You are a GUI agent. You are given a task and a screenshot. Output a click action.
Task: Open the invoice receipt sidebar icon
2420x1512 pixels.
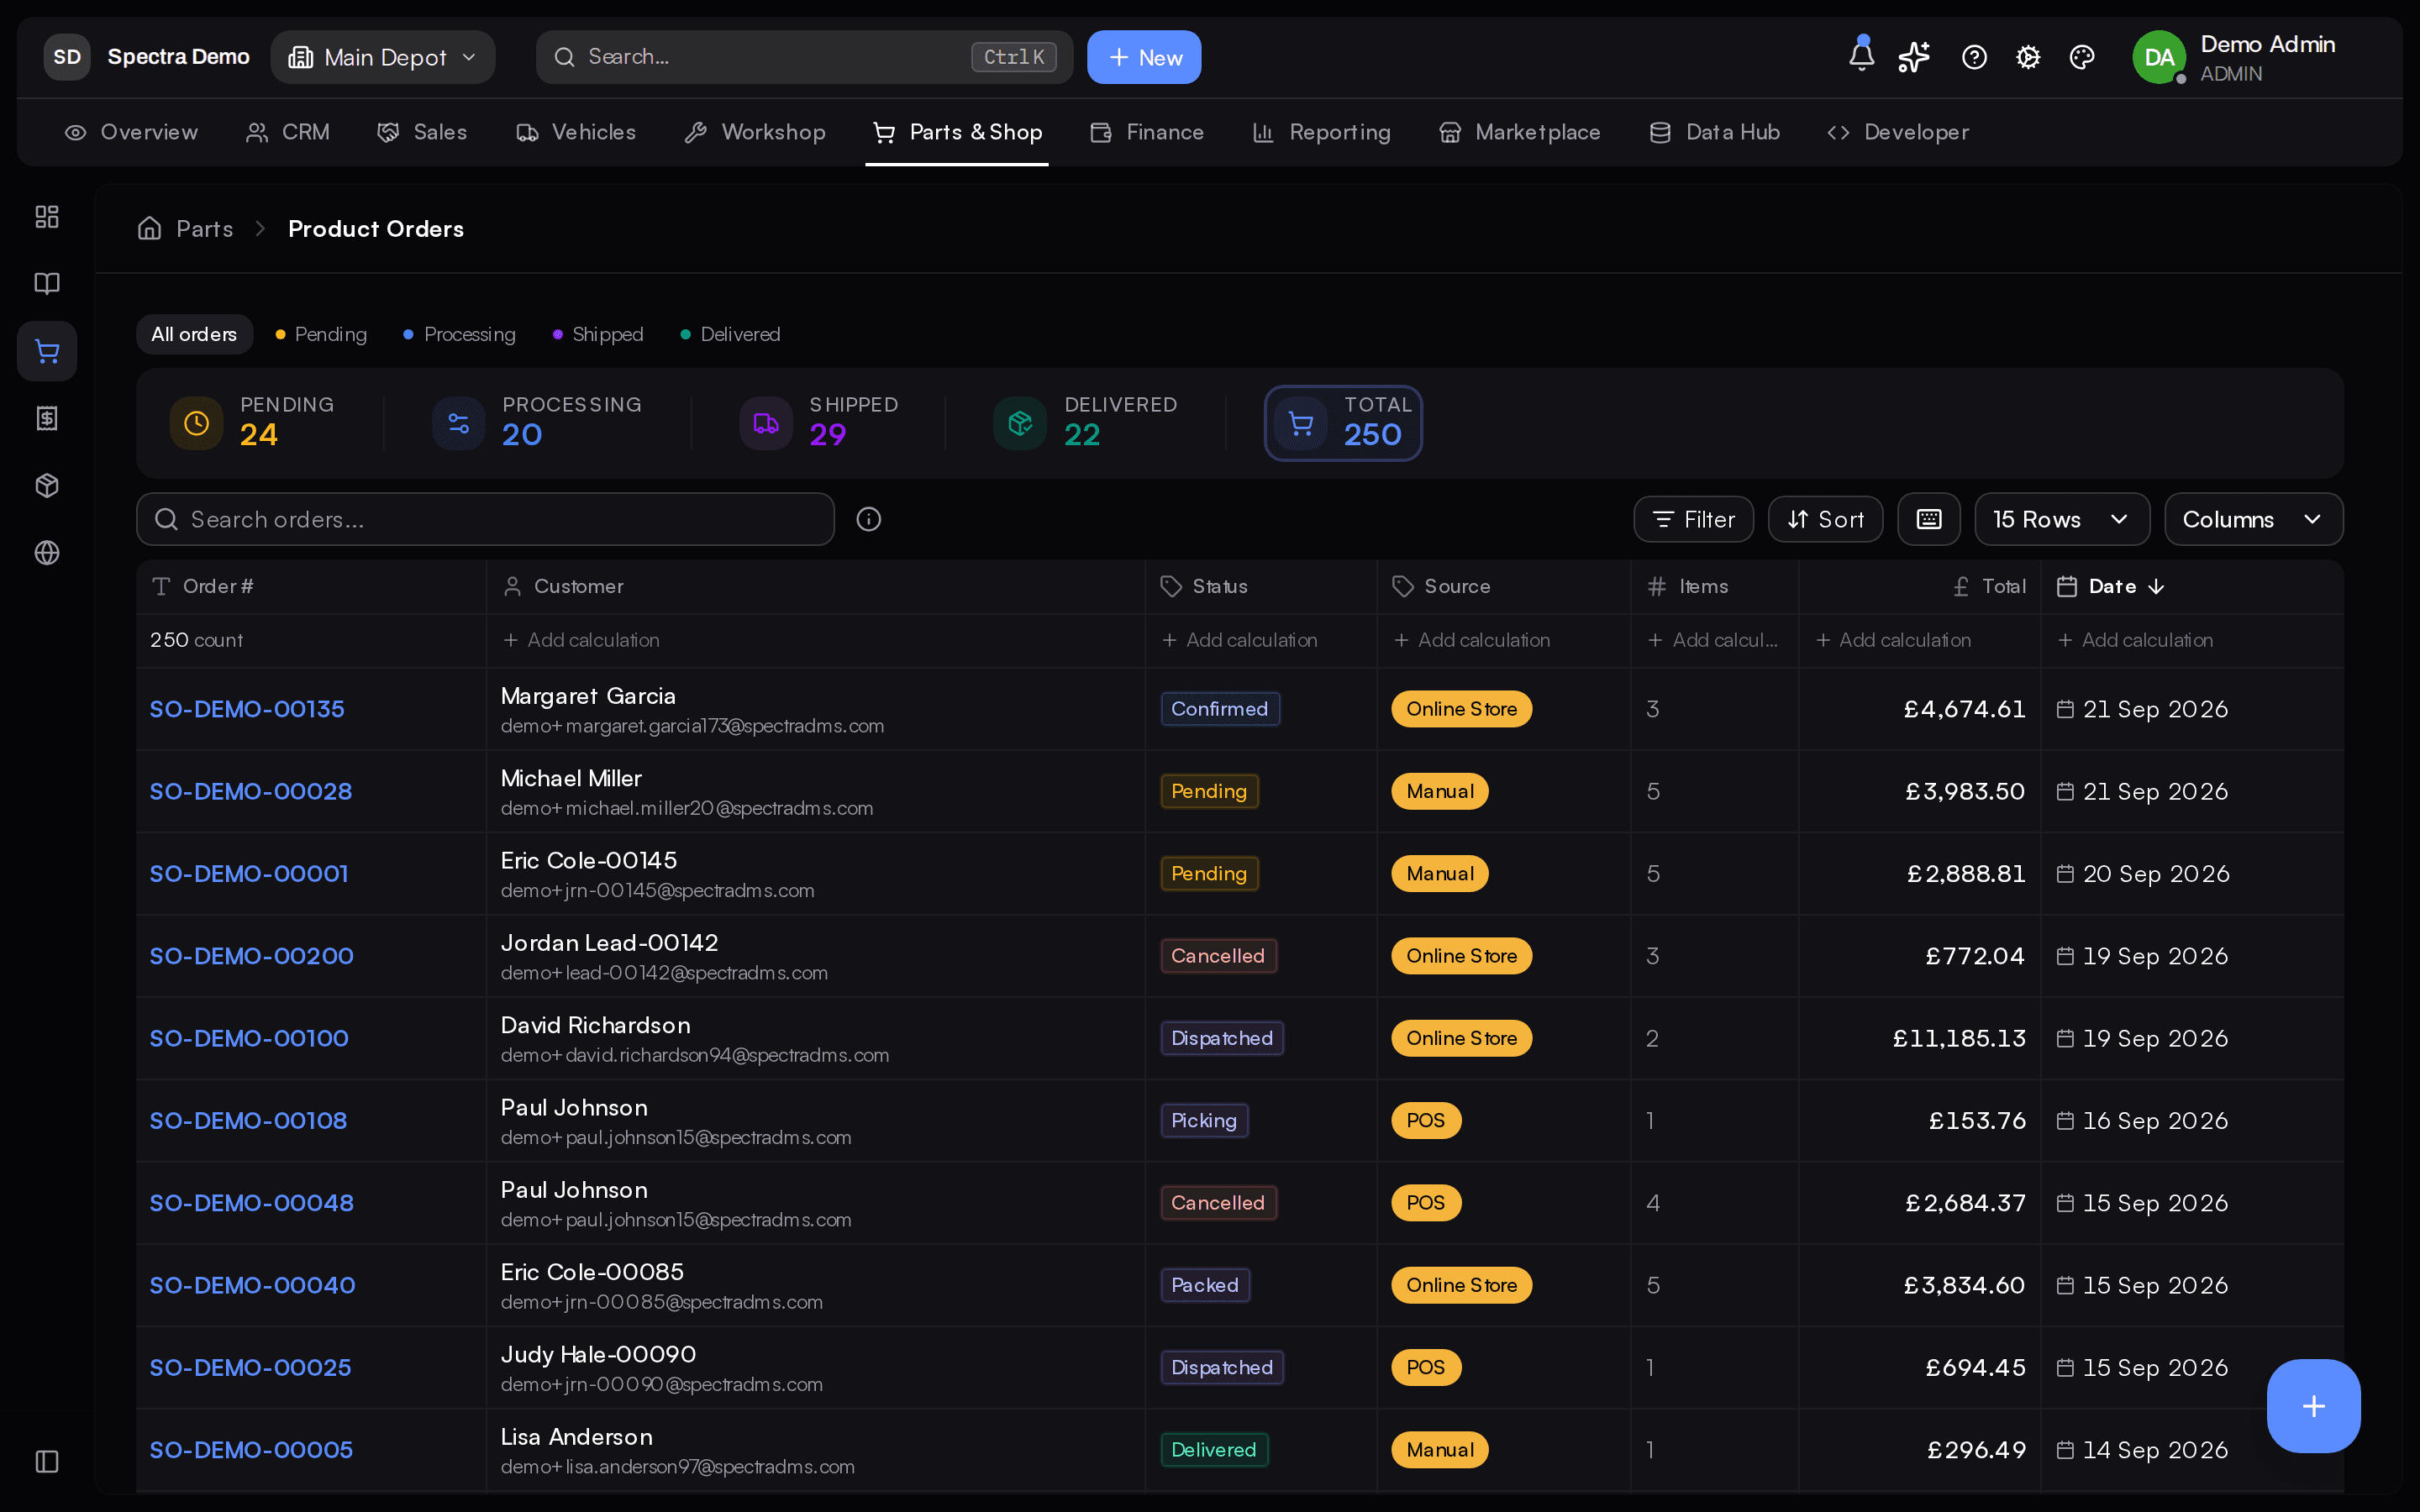pos(47,418)
